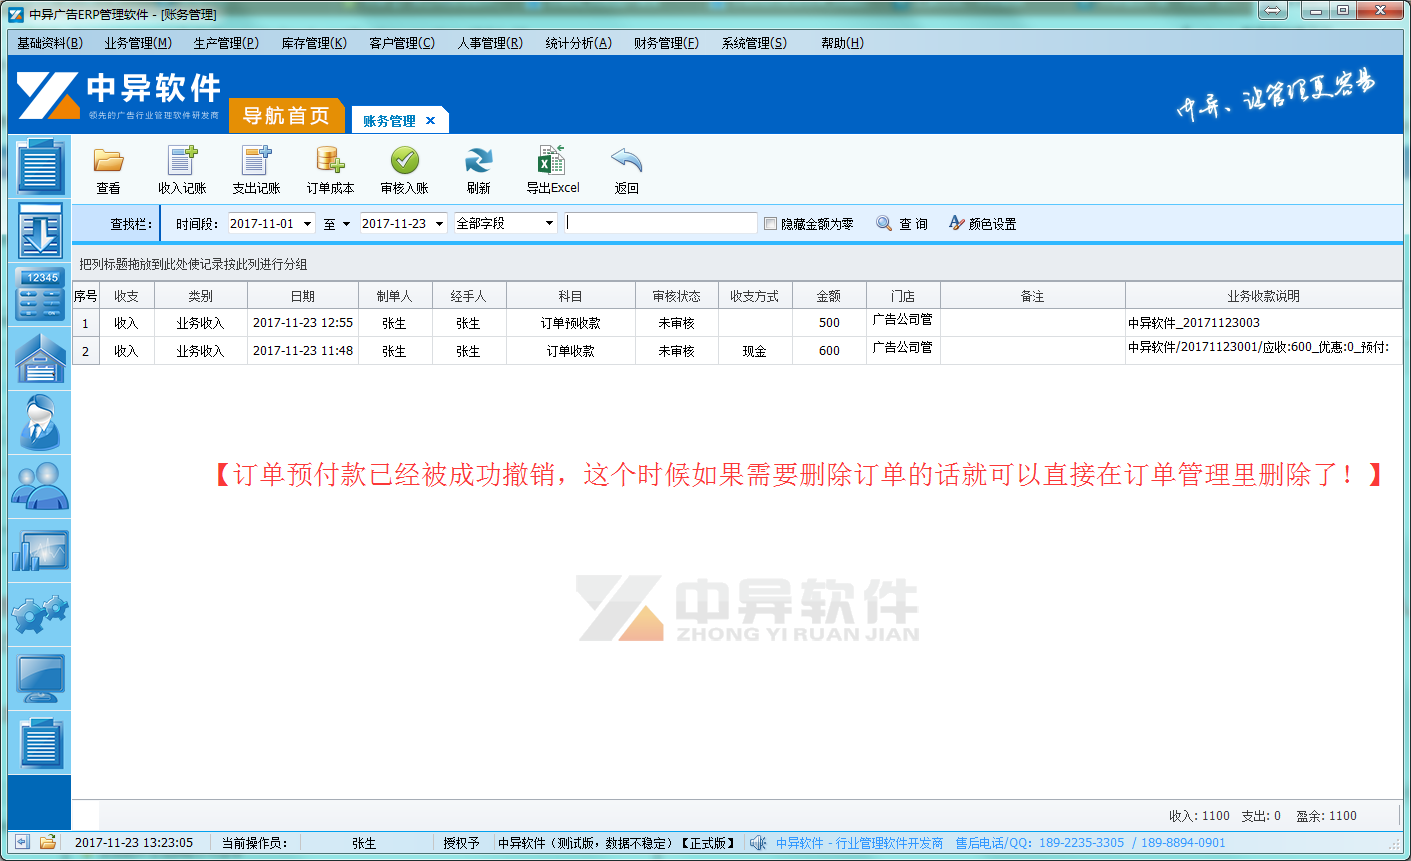Open the 帮助(H) menu

click(842, 43)
